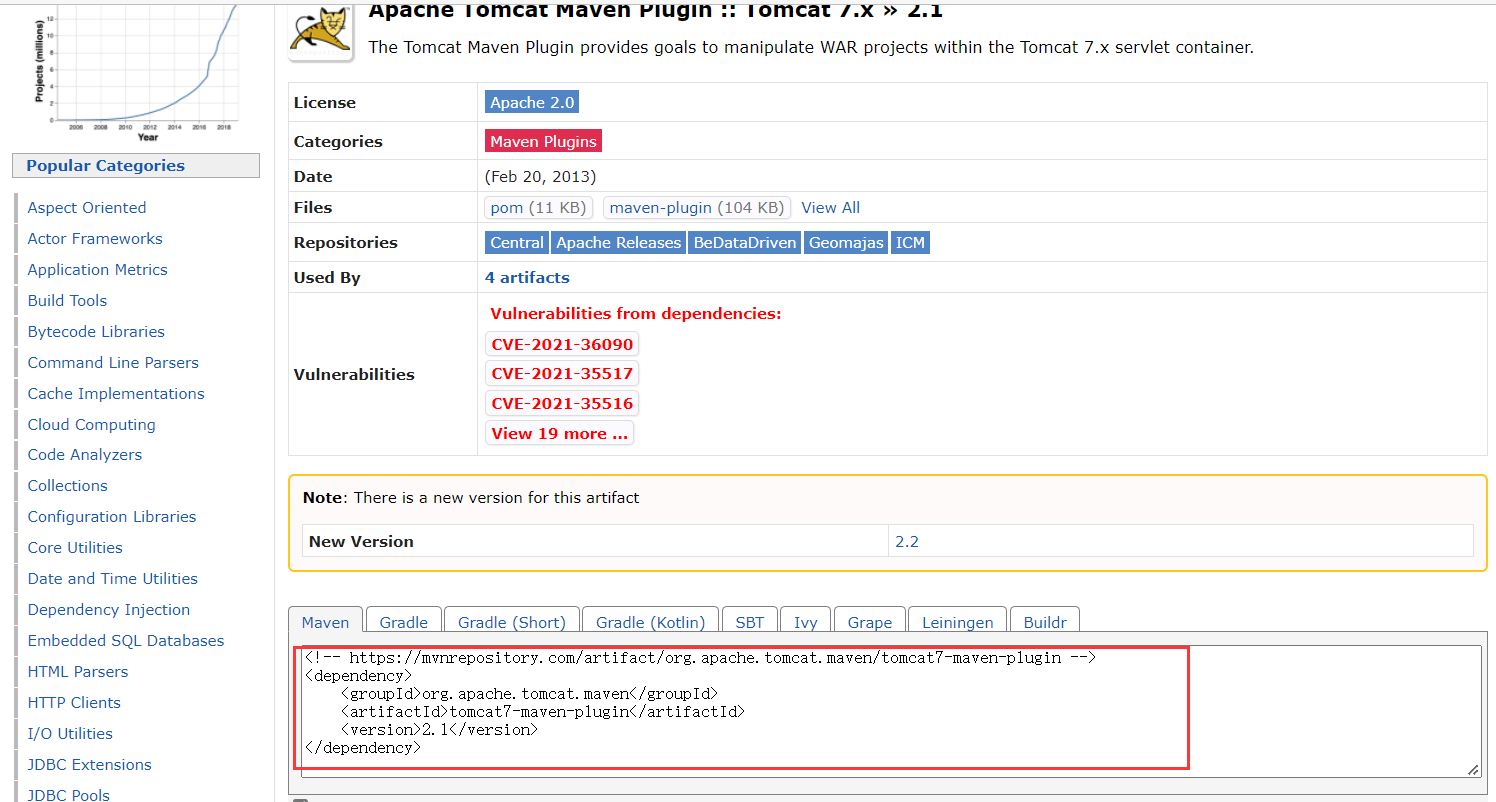Open the JDBC Pools category

[69, 795]
